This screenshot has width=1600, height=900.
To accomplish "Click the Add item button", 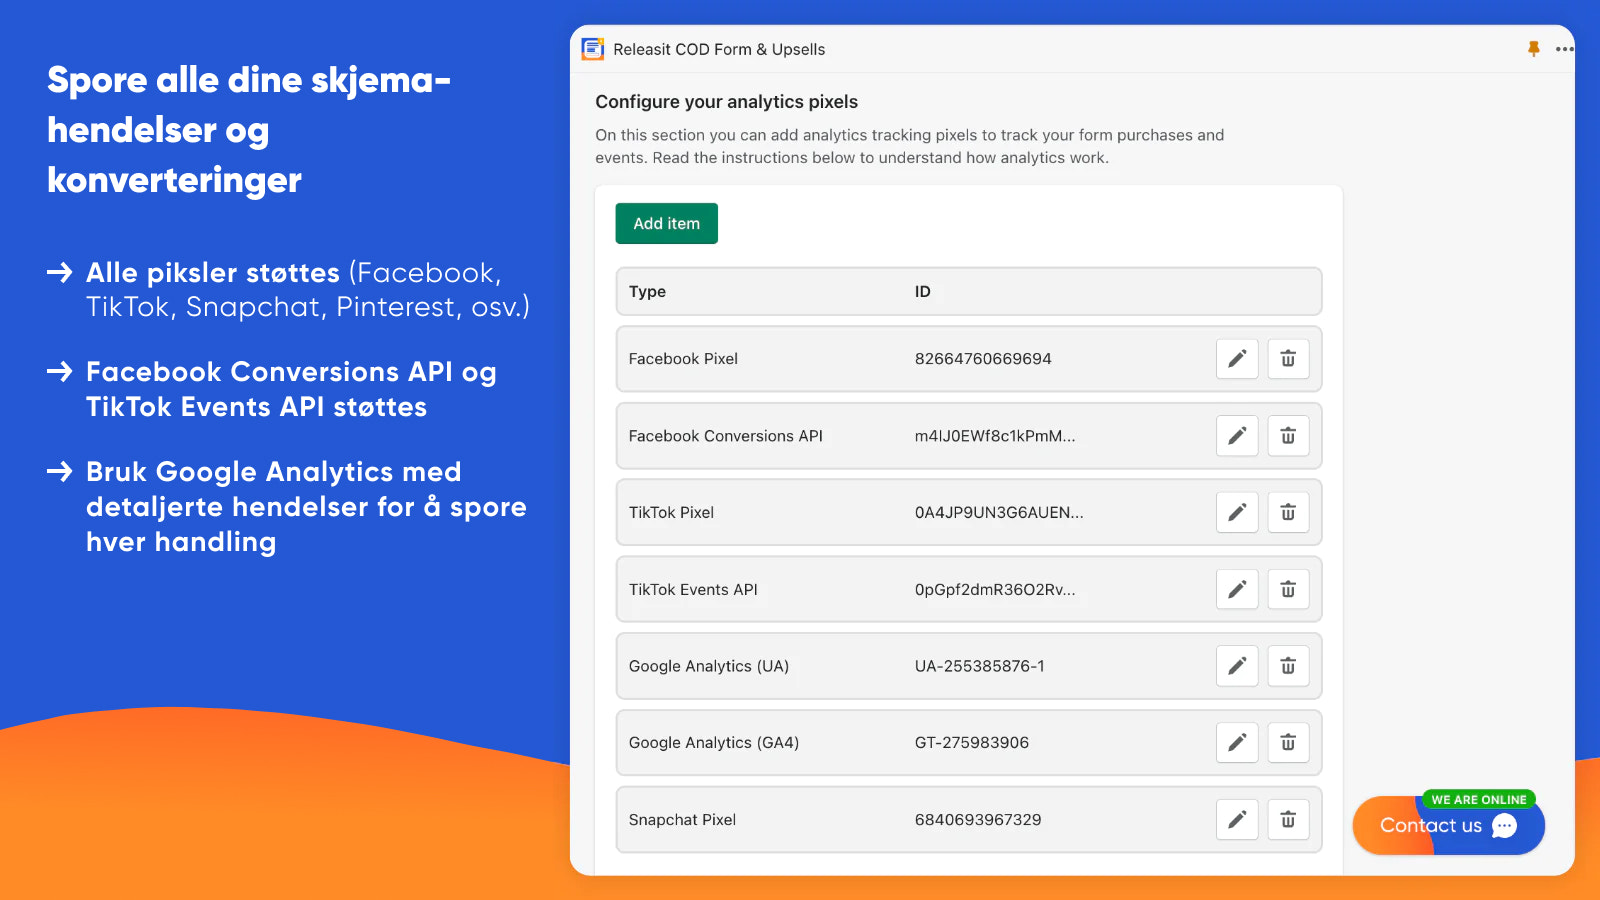I will (667, 224).
